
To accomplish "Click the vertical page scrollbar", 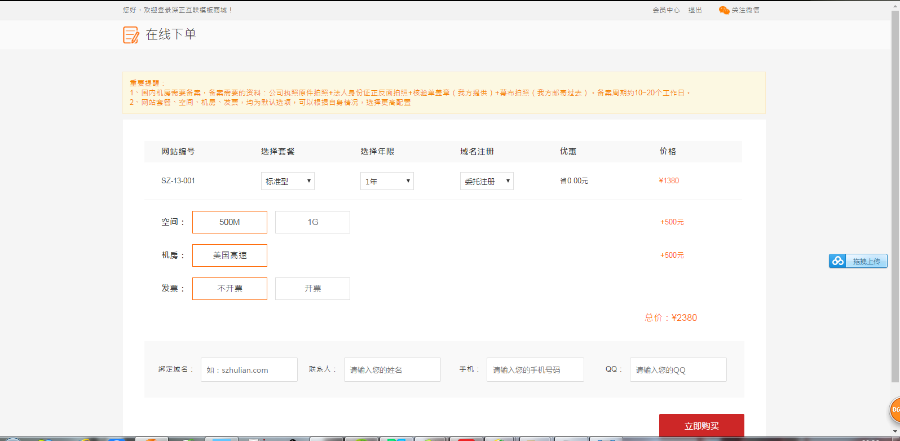I will pos(895,195).
